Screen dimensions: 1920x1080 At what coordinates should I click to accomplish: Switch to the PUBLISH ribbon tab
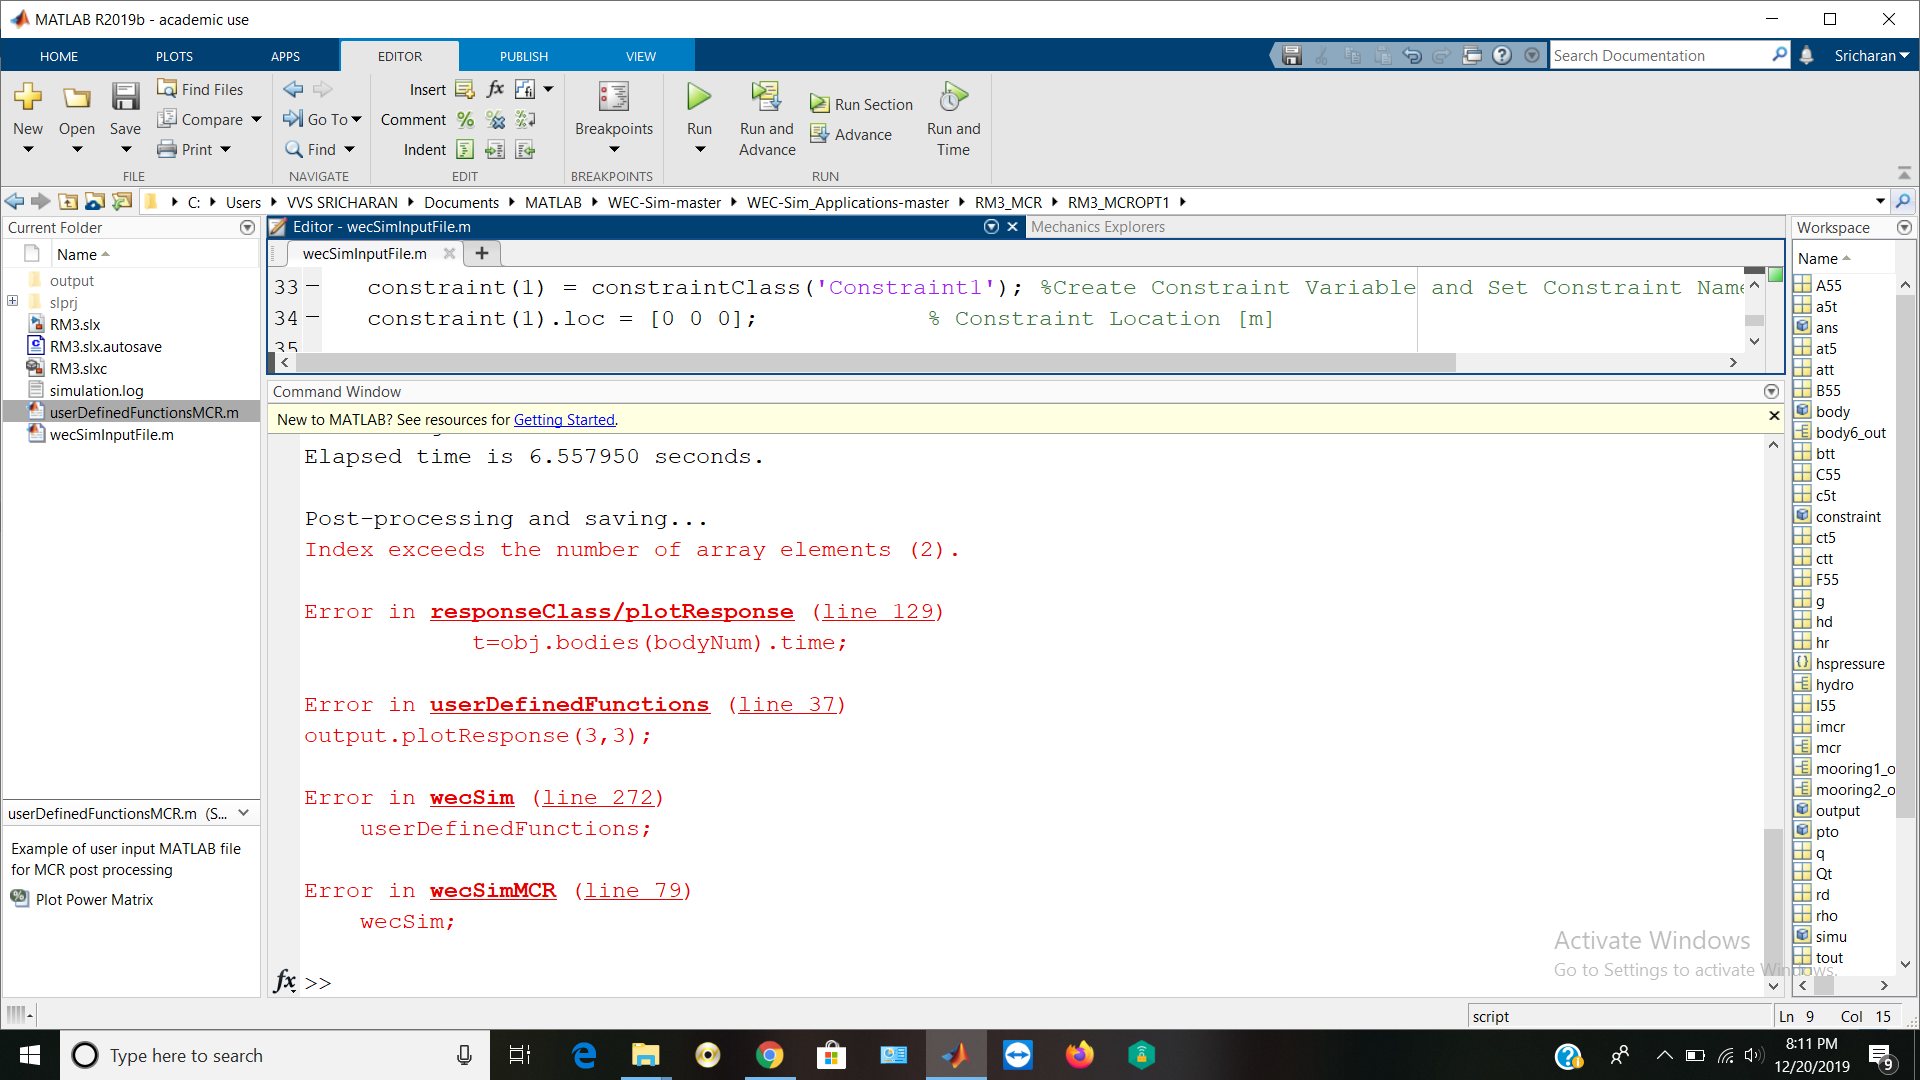coord(524,56)
